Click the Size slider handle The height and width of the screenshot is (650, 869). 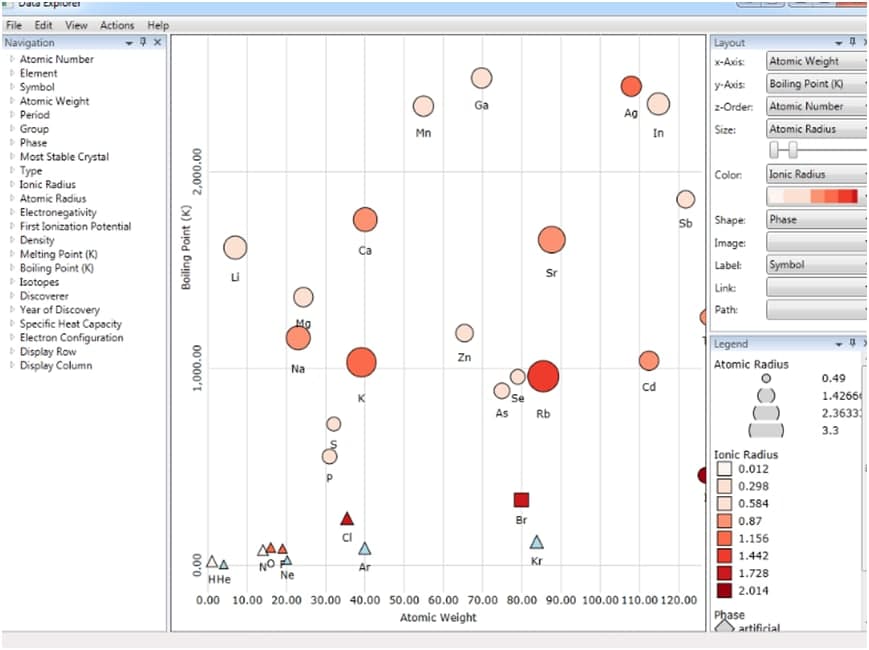pyautogui.click(x=793, y=149)
